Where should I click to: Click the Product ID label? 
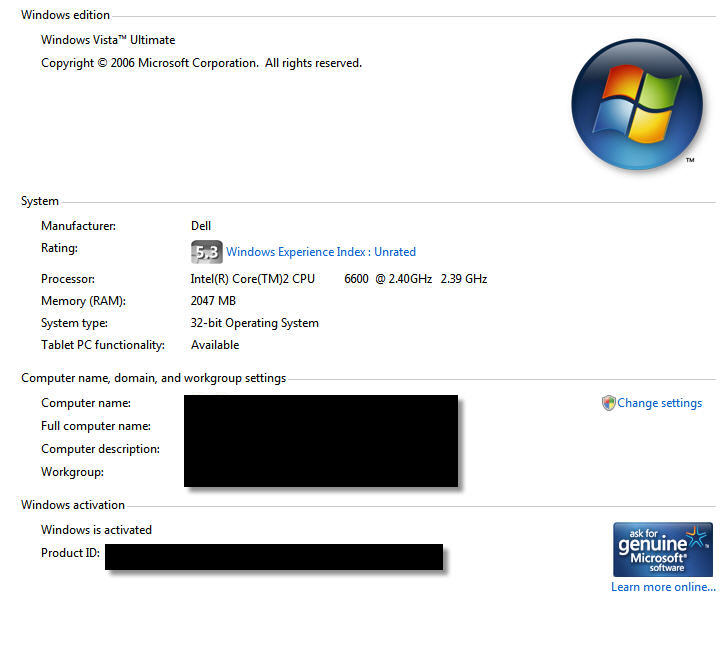click(x=70, y=553)
